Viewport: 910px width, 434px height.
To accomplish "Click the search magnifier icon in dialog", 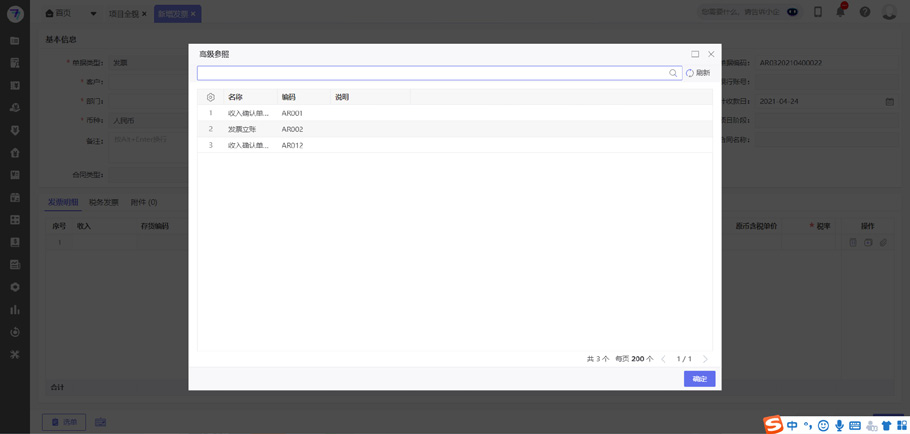I will 673,73.
